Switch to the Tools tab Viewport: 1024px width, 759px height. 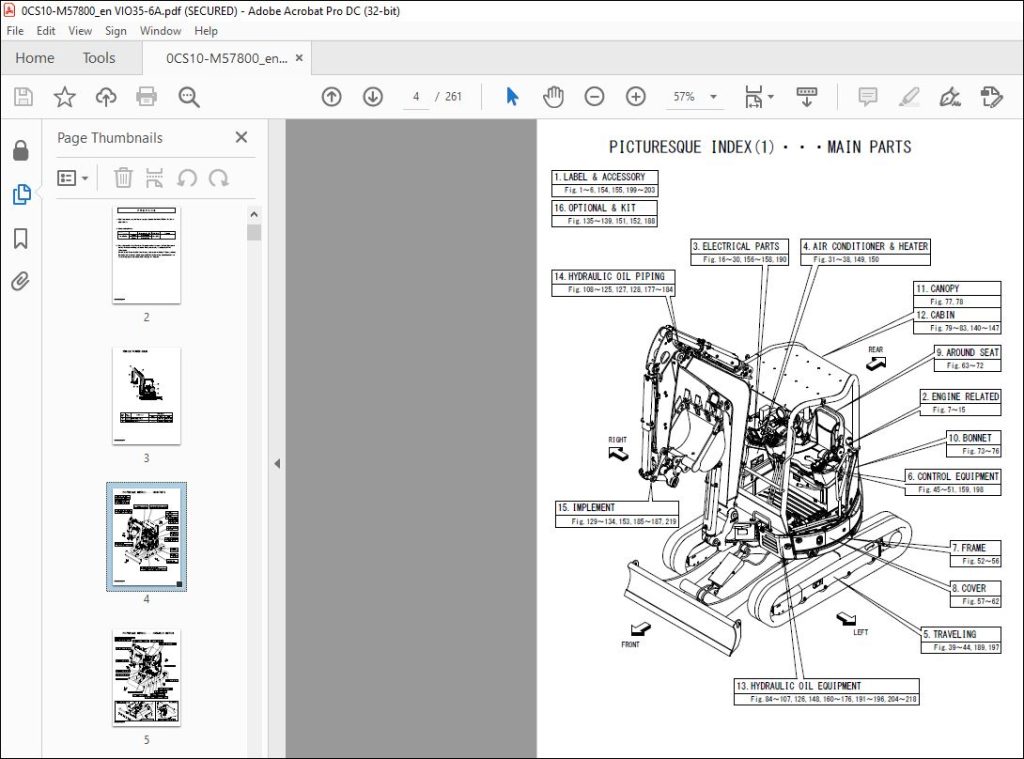[99, 58]
